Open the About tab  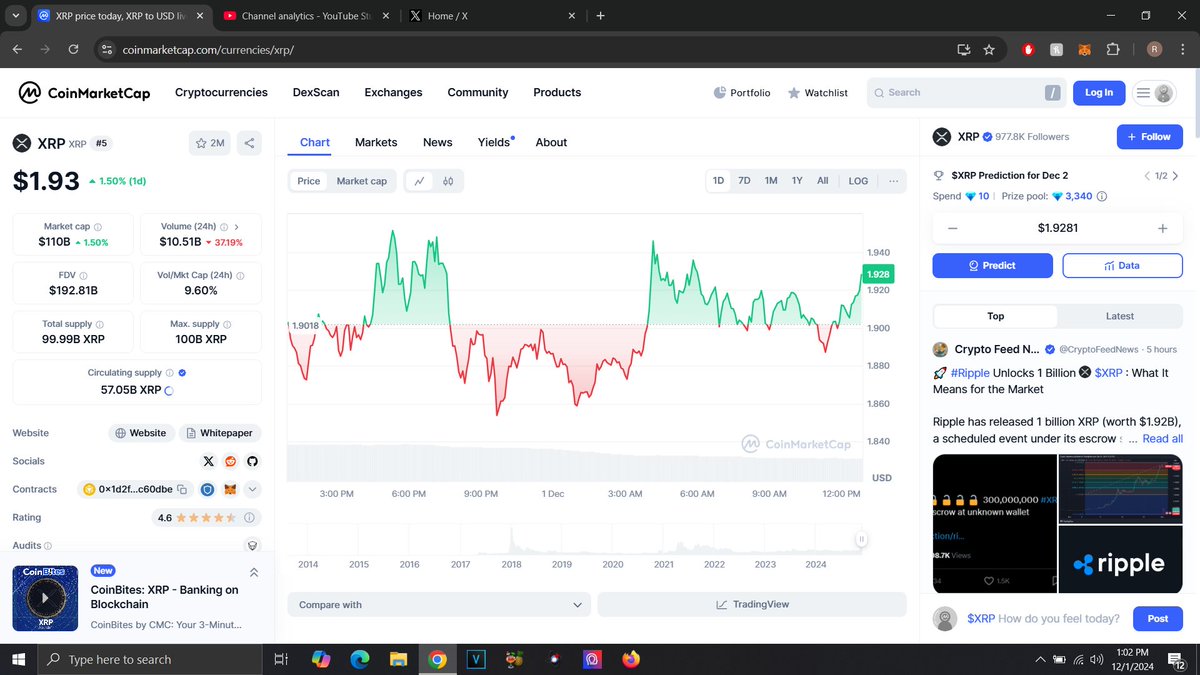click(551, 142)
